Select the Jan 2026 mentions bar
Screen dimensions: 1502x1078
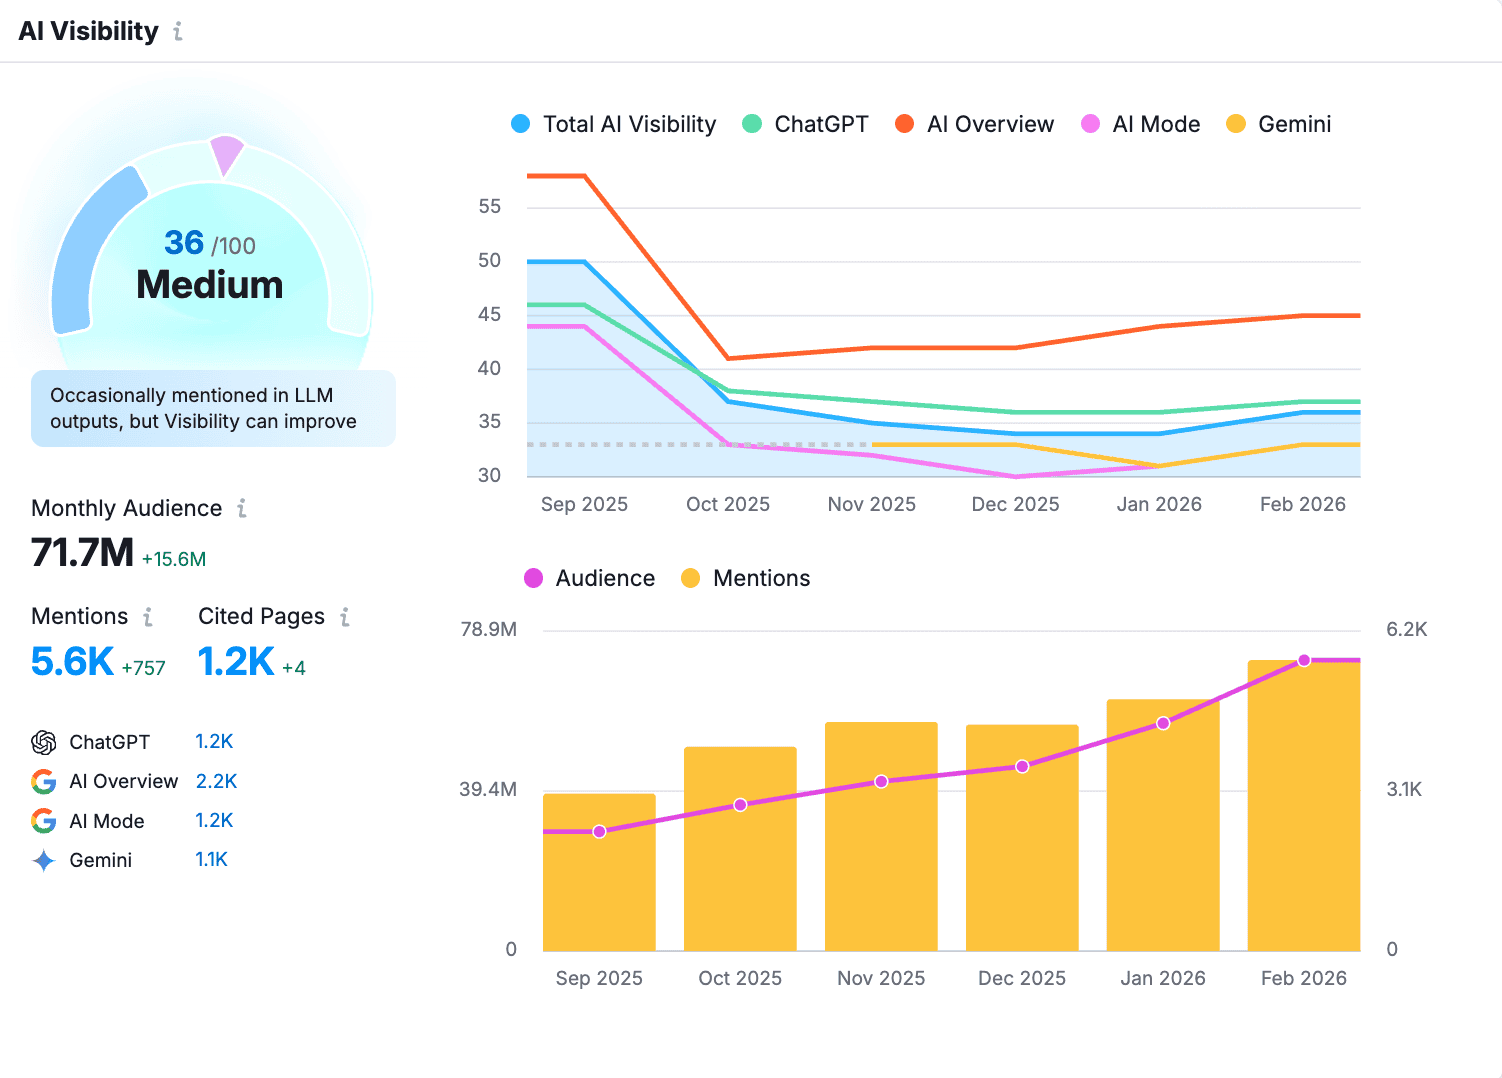[1163, 825]
